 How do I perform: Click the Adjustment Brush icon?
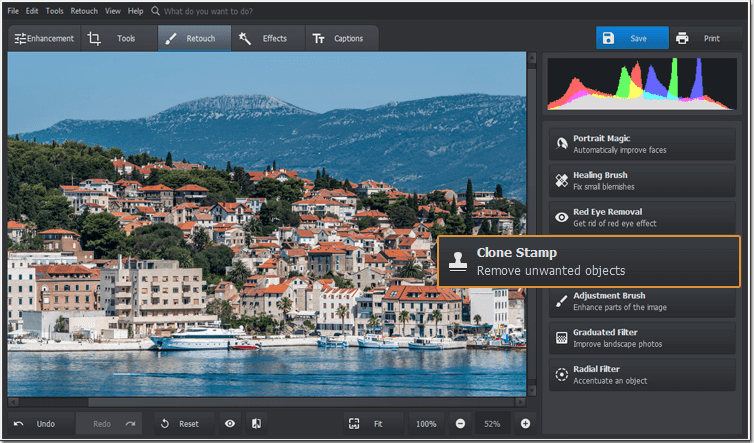point(561,301)
